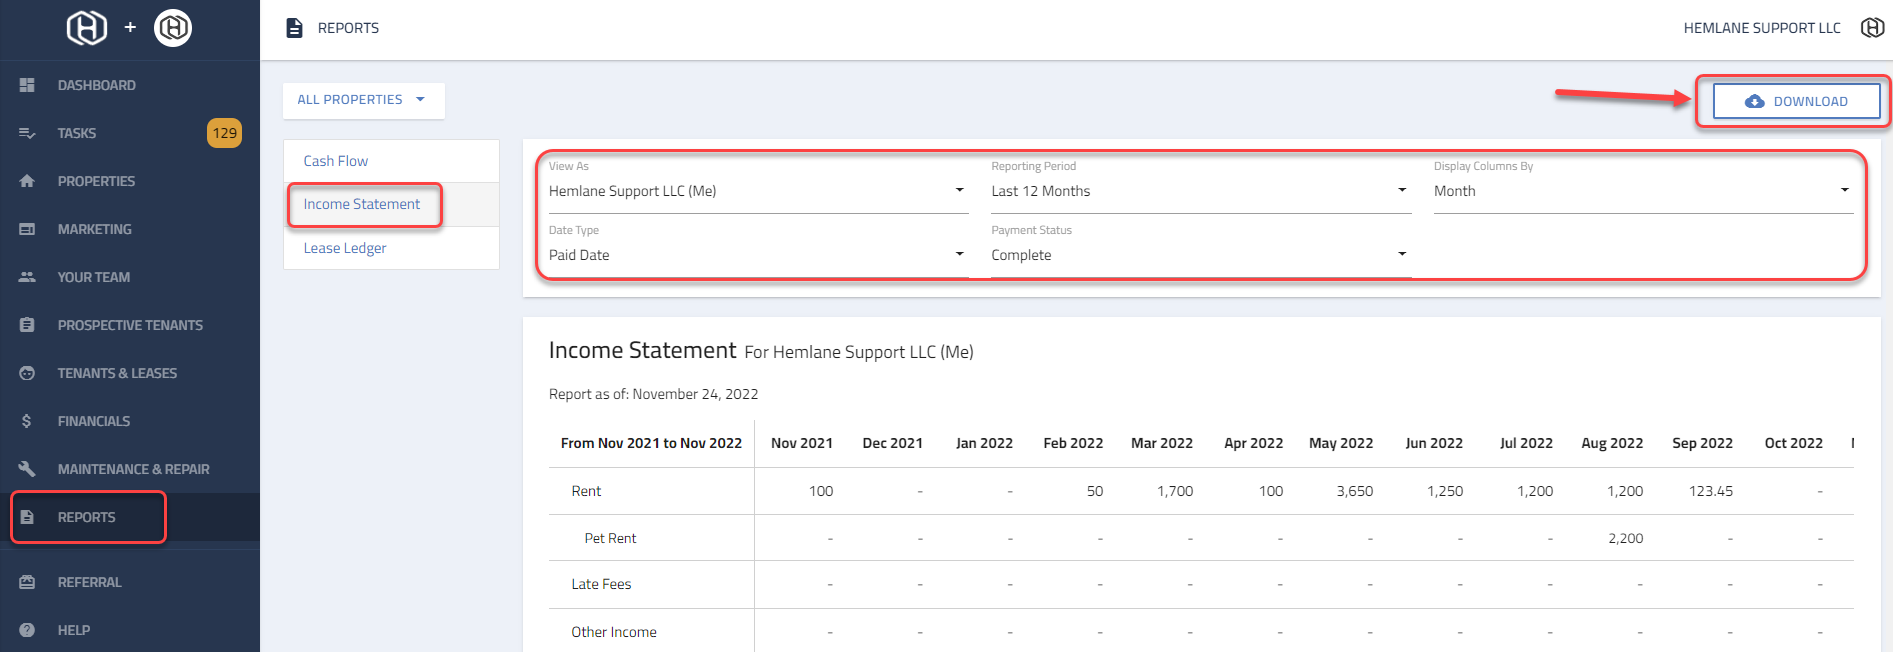Select the Properties house icon

click(27, 181)
